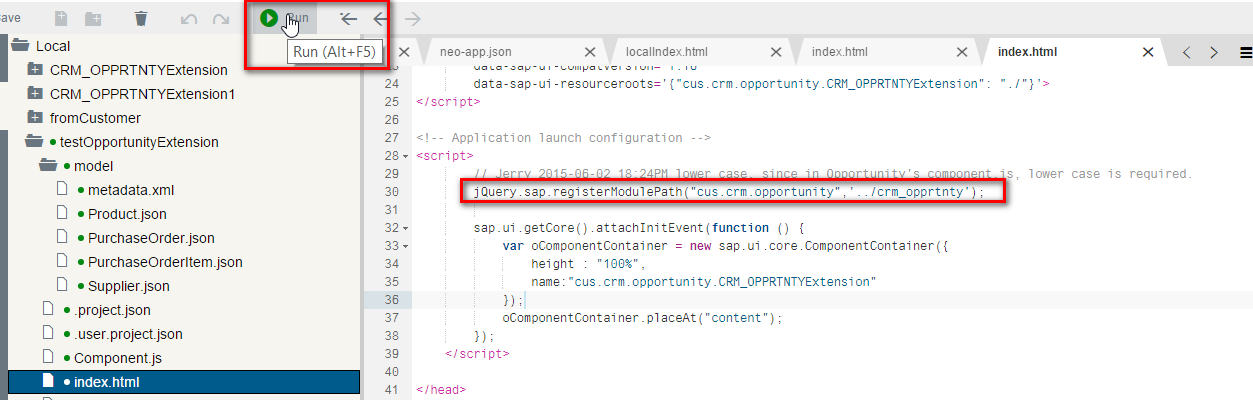The width and height of the screenshot is (1253, 400).
Task: Fold the attachInitEvent function at line 32
Action: coord(405,228)
